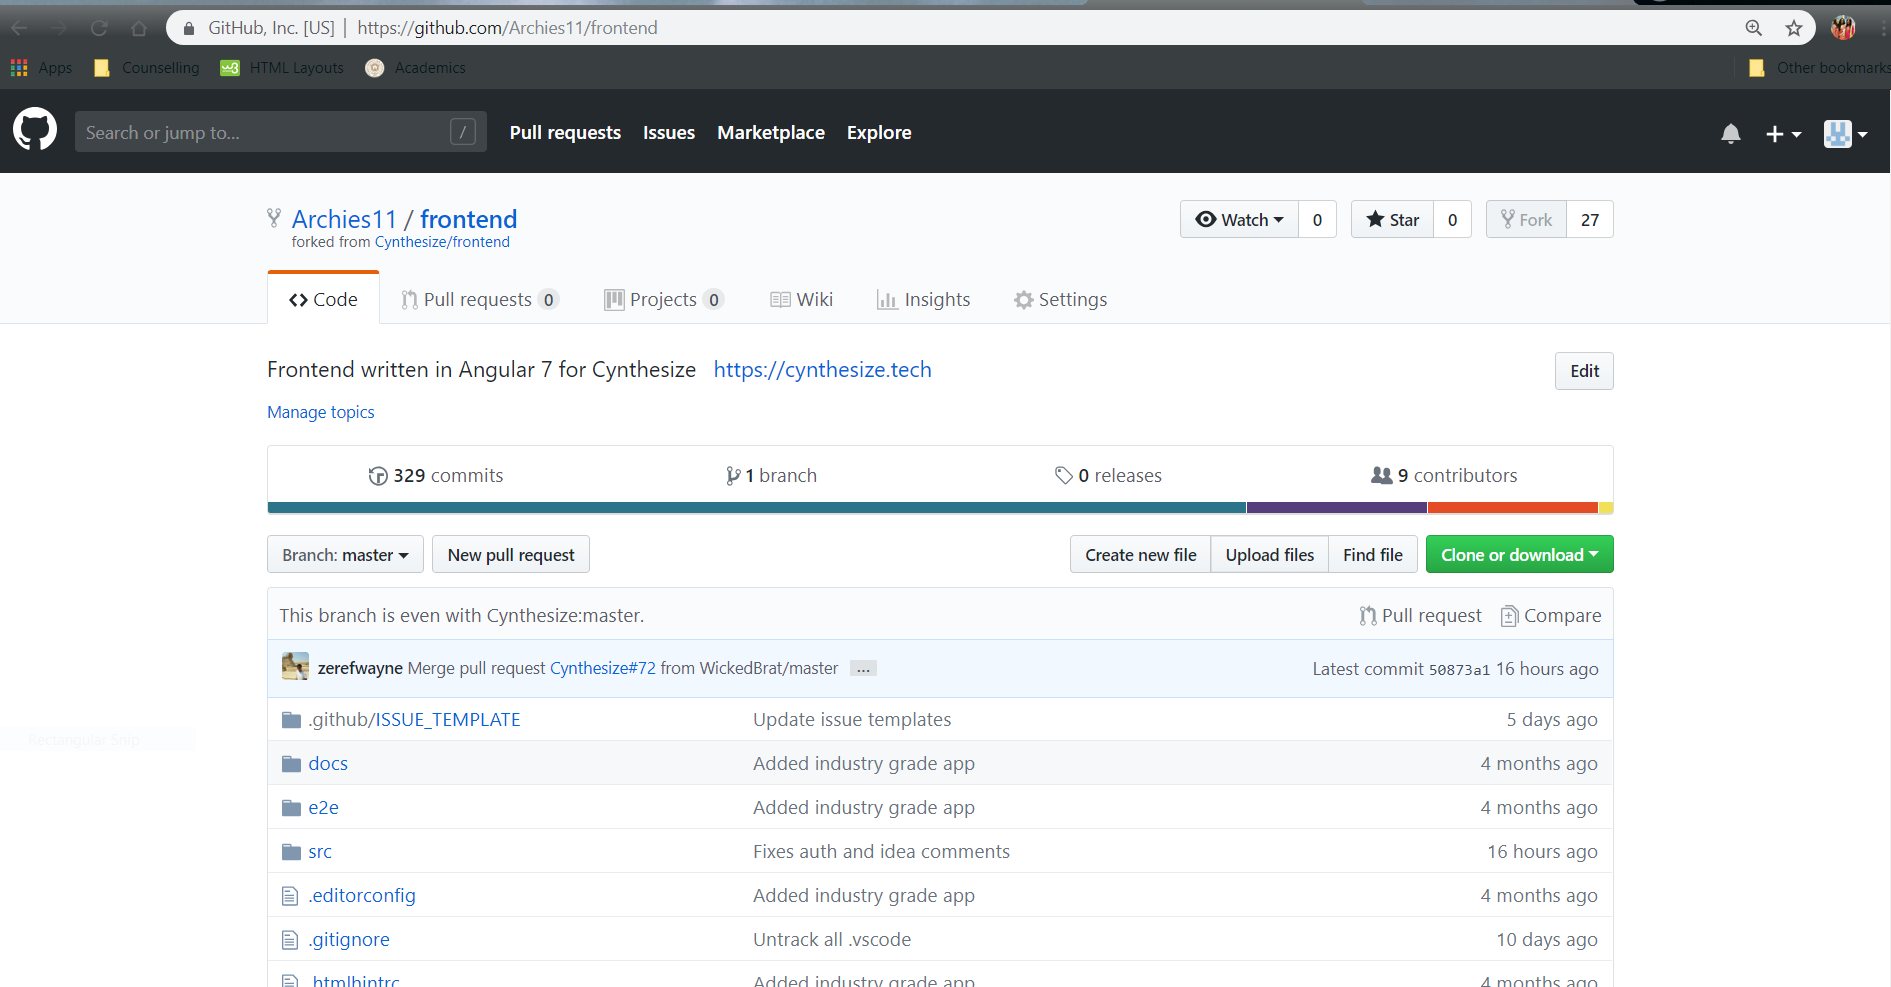The height and width of the screenshot is (987, 1891).
Task: Open the Clone or download dropdown
Action: tap(1519, 554)
